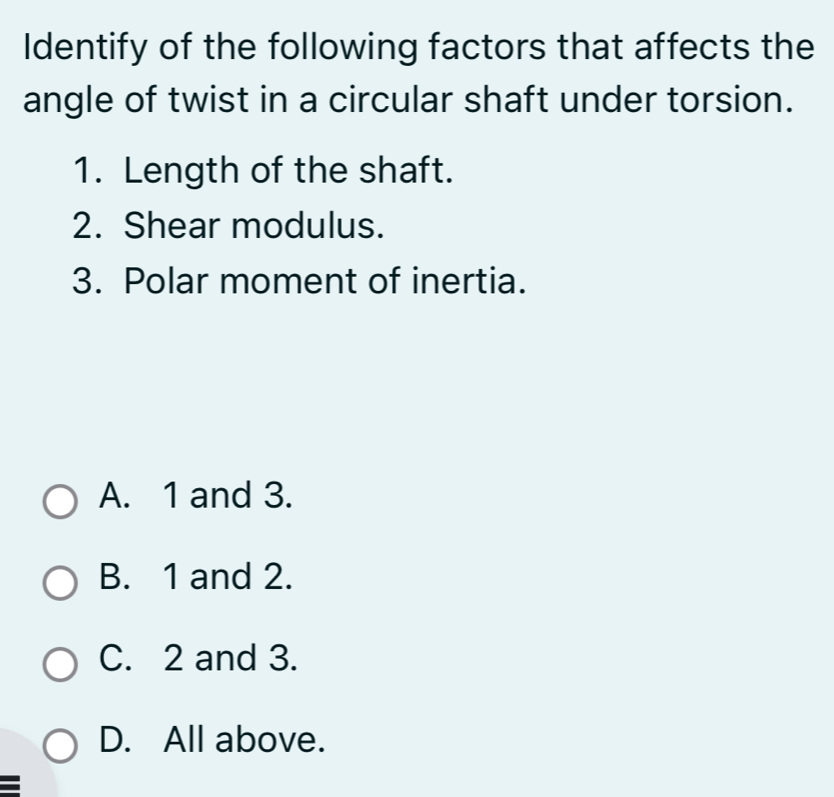The width and height of the screenshot is (834, 797).
Task: Click the letter "C." option label
Action: pos(118,658)
